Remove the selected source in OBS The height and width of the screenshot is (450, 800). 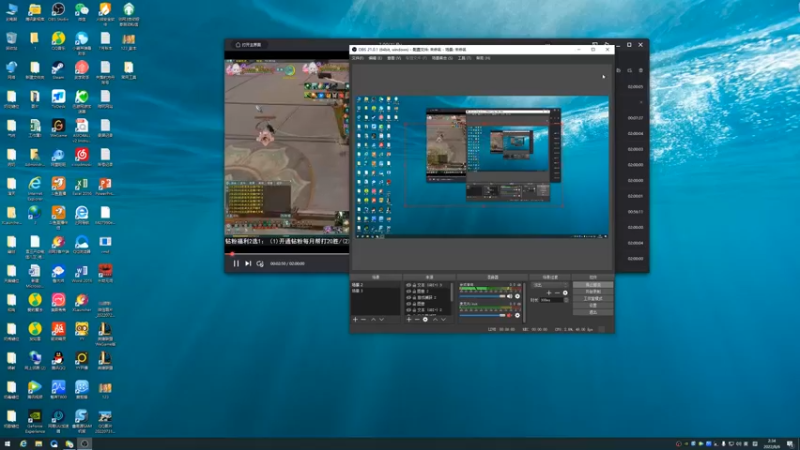point(417,319)
